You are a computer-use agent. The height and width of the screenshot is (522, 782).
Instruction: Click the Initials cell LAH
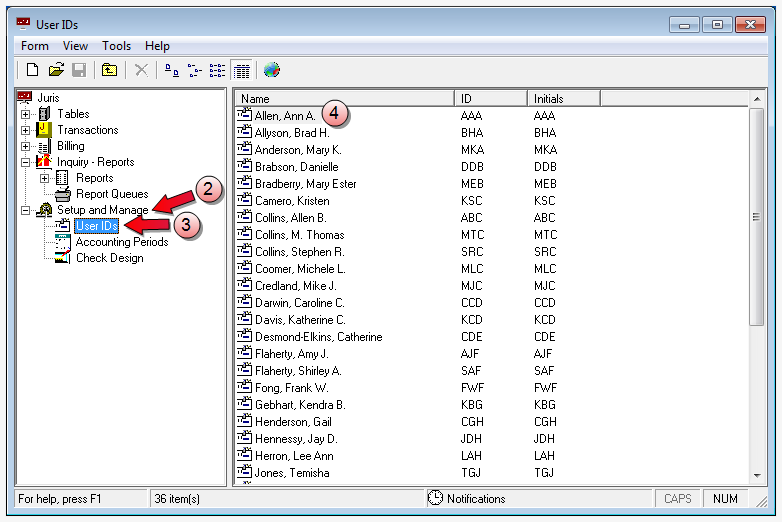click(544, 456)
